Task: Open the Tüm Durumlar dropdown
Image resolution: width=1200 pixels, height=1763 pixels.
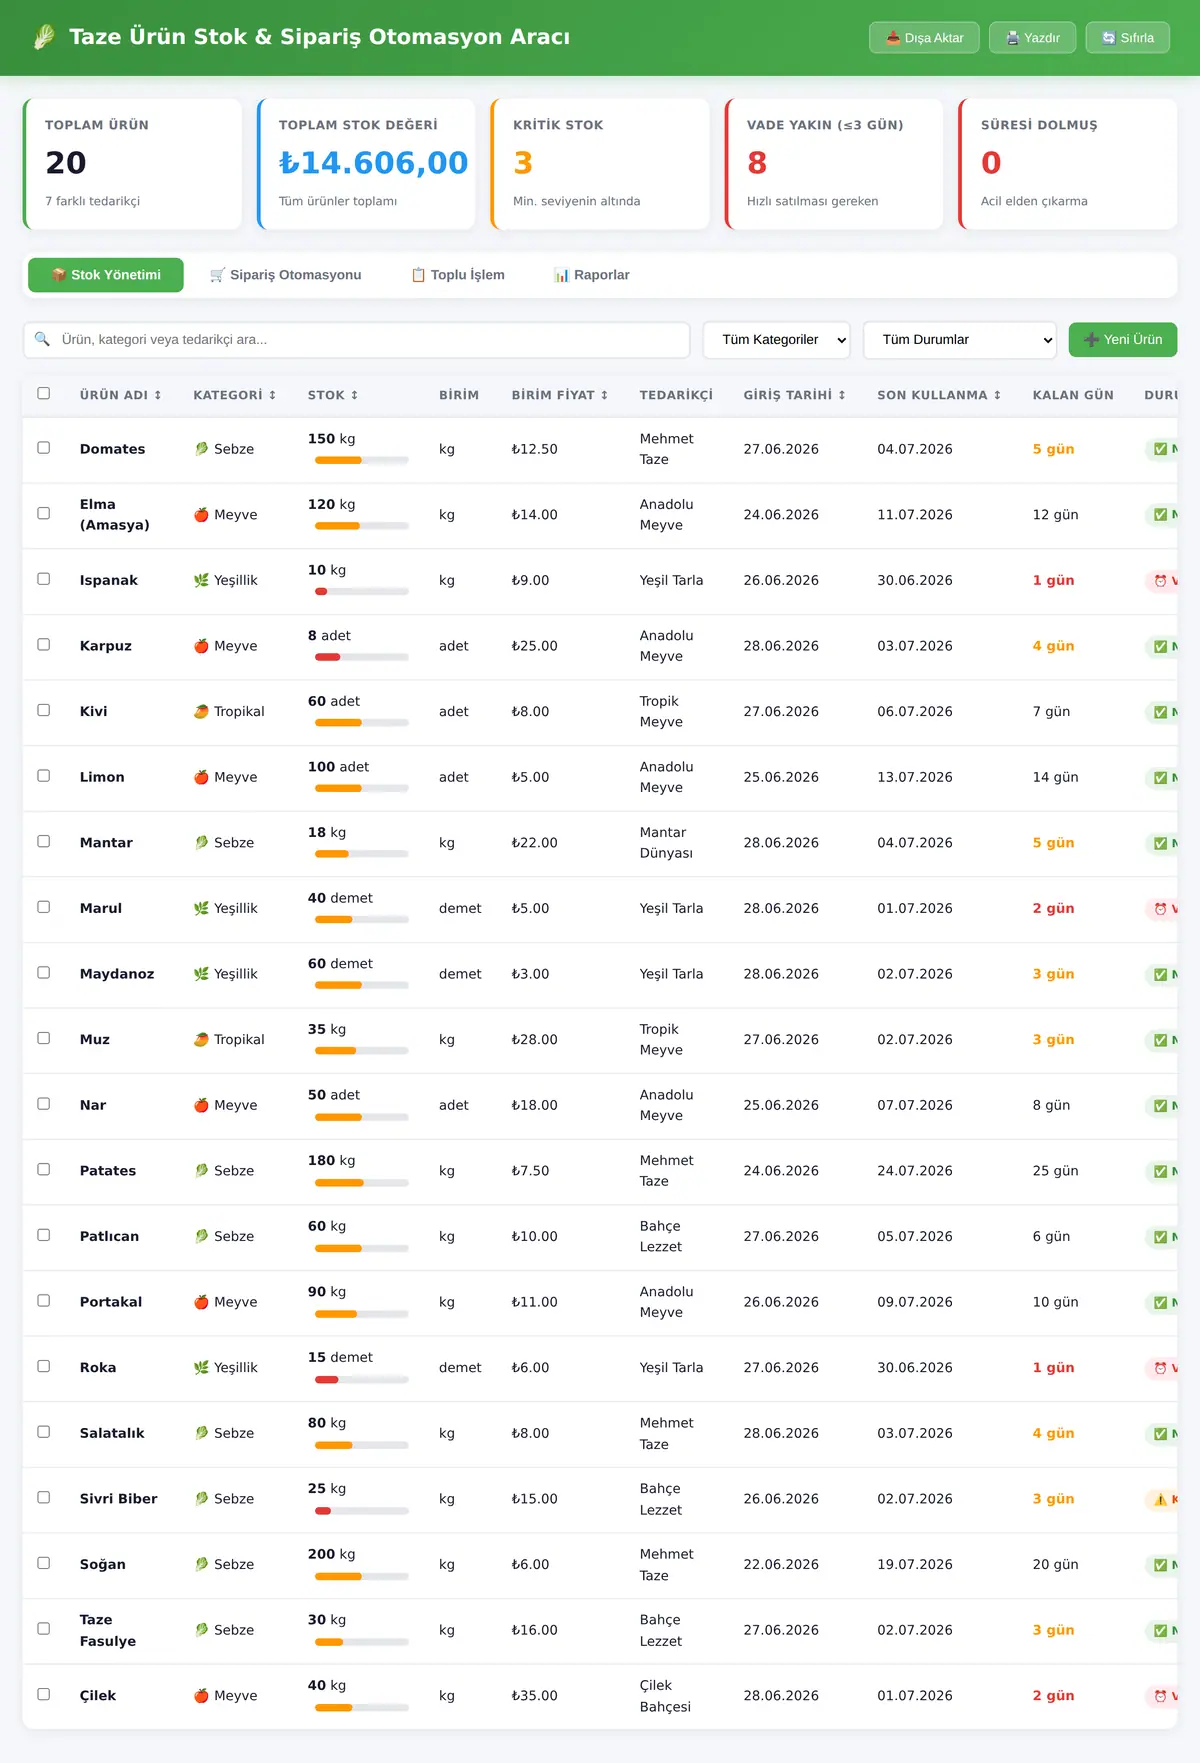Action: tap(960, 340)
